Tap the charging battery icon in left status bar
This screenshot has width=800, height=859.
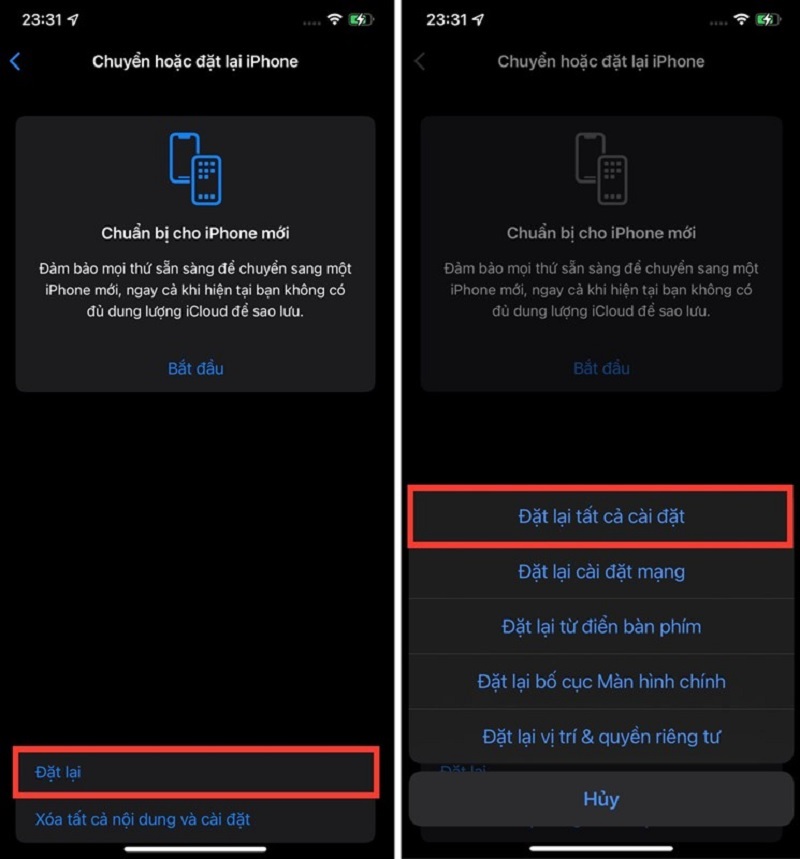361,20
